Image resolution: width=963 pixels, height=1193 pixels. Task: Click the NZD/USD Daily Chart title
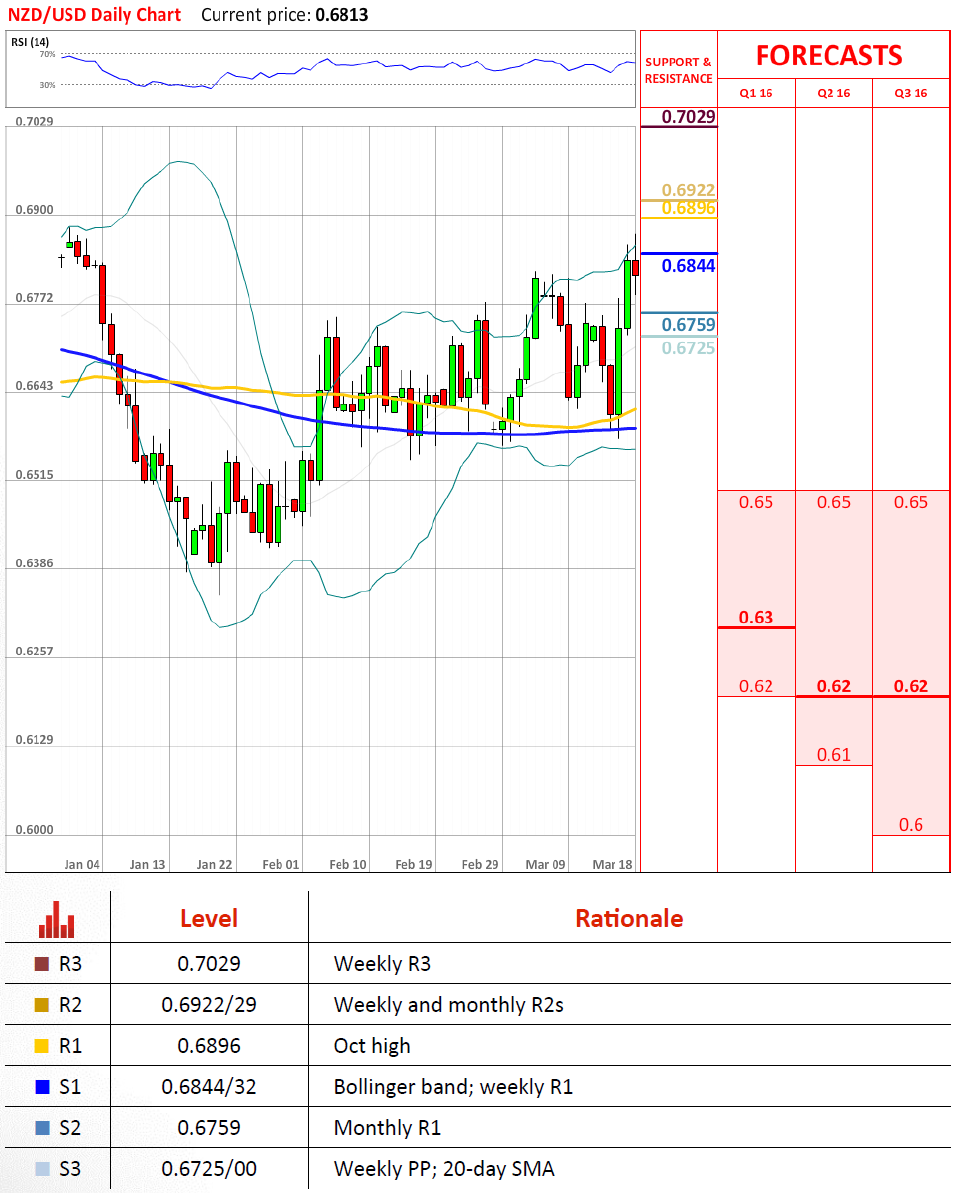(x=94, y=15)
